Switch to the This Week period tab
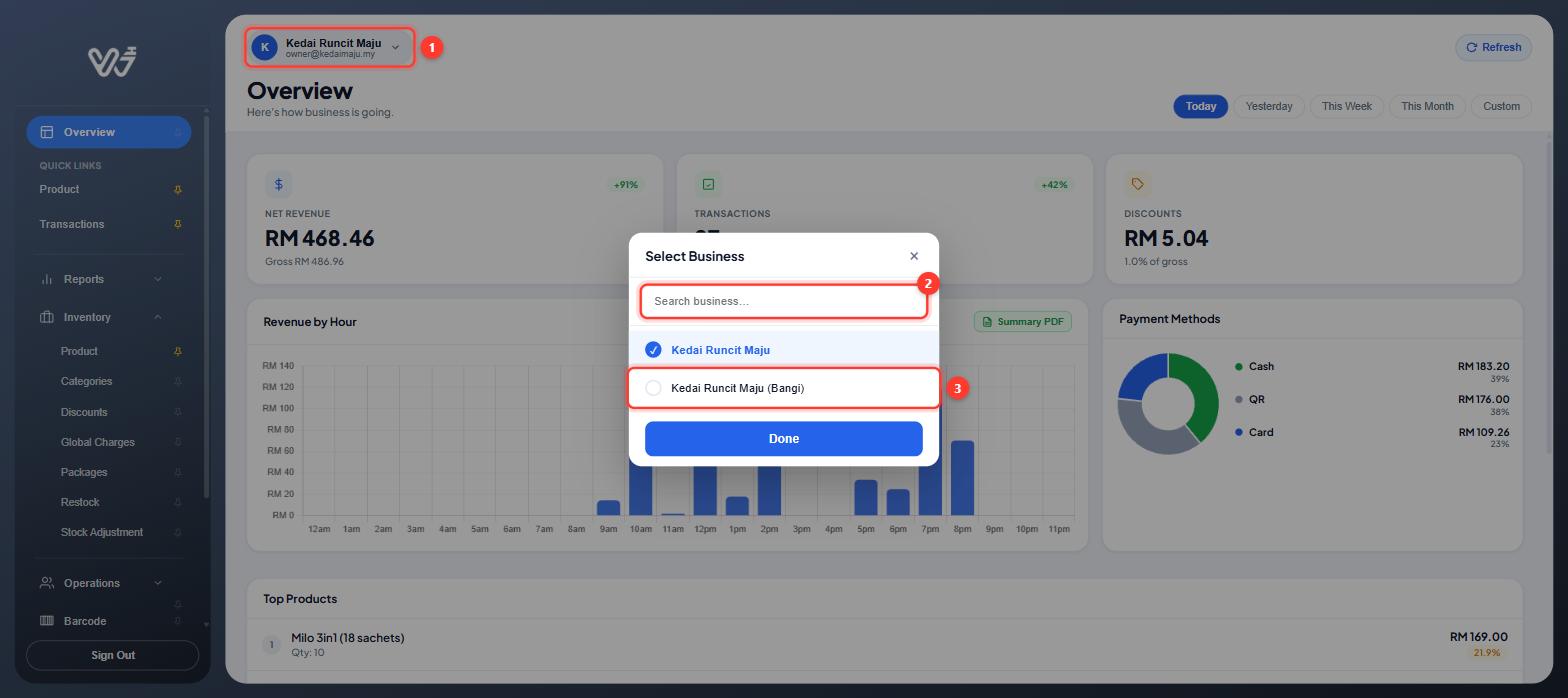This screenshot has width=1568, height=698. (x=1347, y=106)
